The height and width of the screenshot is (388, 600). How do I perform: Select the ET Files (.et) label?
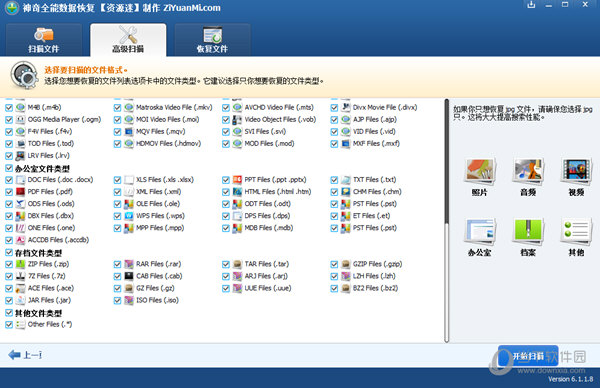[x=371, y=216]
